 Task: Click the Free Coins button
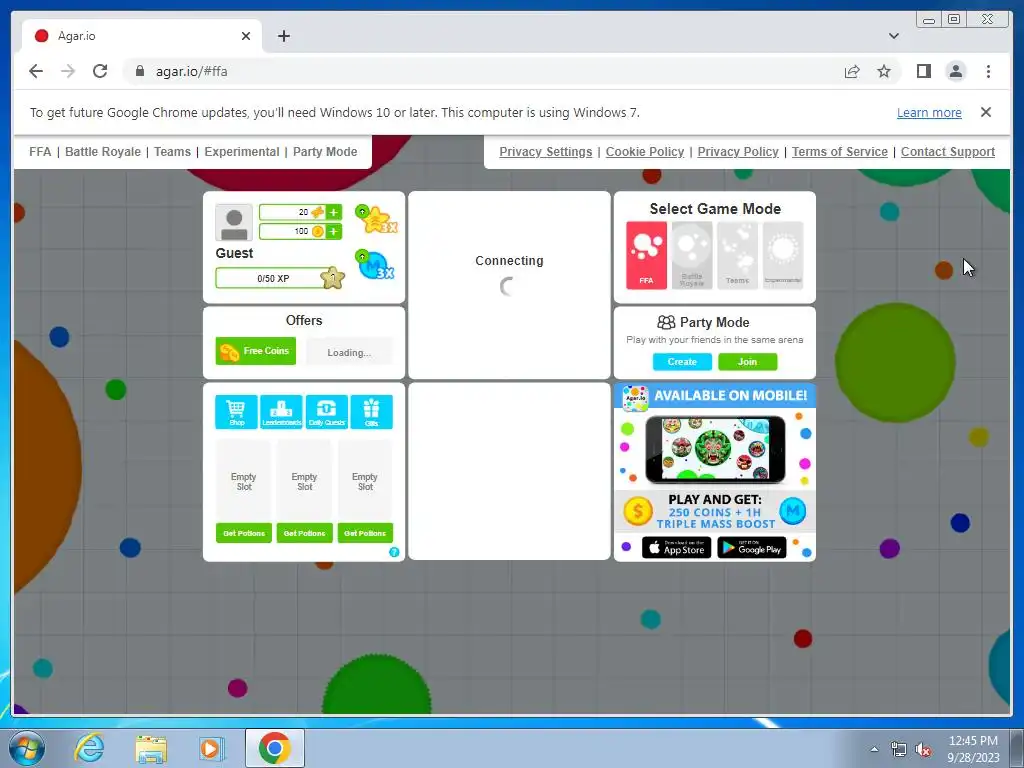coord(255,351)
